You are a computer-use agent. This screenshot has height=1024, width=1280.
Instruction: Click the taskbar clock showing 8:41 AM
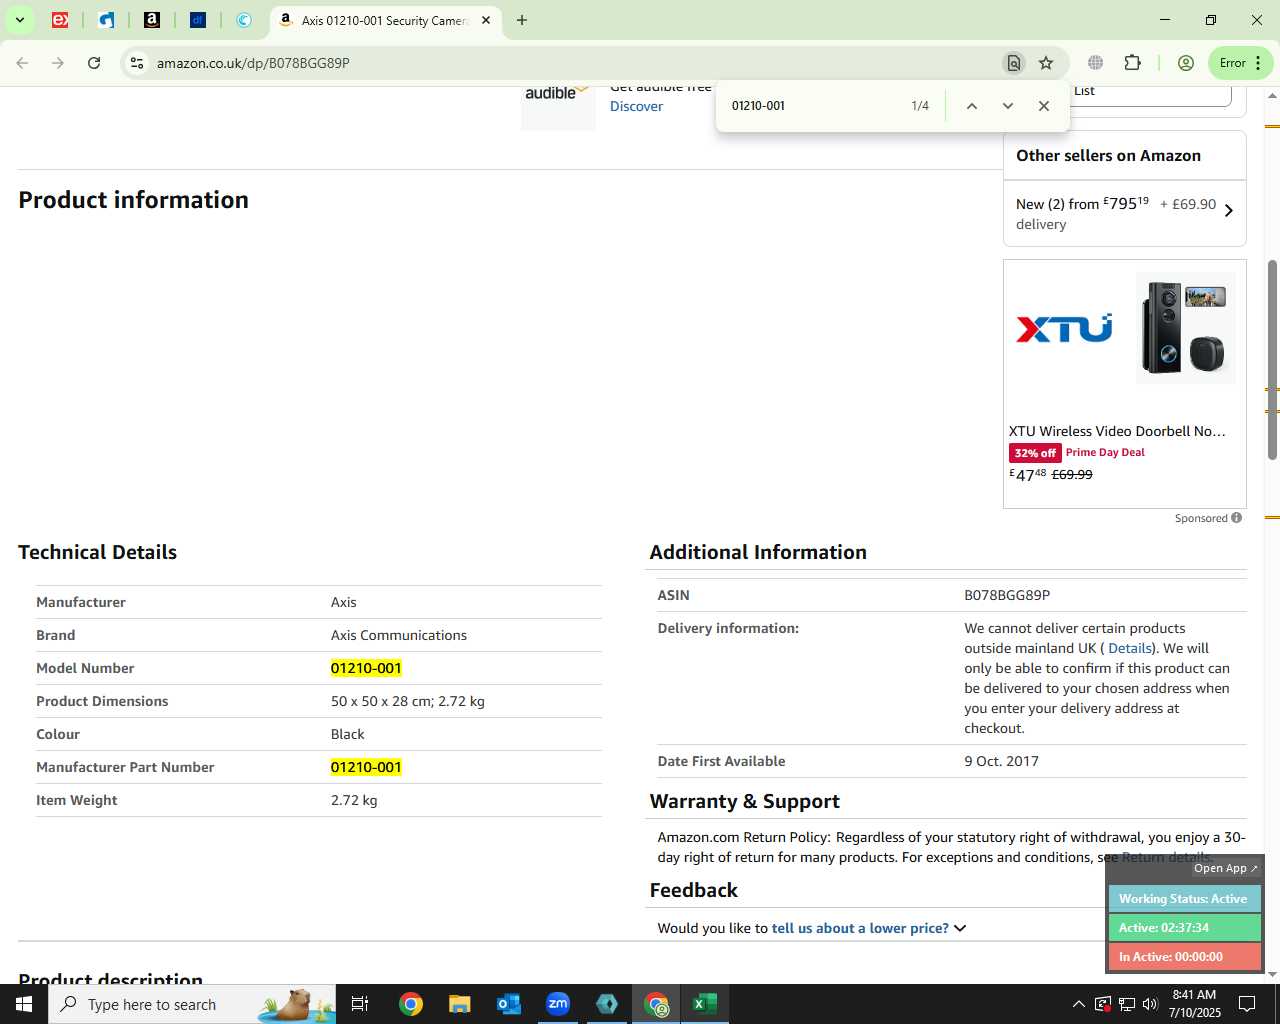(1194, 1004)
